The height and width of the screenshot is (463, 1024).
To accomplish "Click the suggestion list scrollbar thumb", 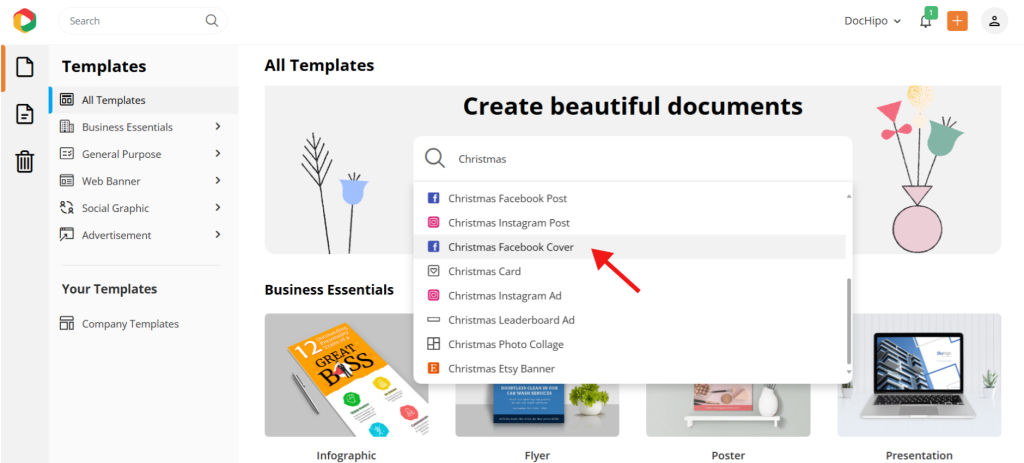I will tap(849, 321).
